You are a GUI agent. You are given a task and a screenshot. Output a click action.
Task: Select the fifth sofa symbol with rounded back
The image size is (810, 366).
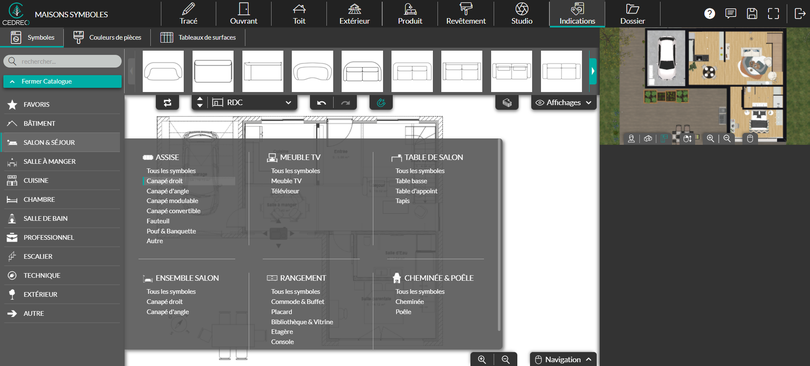tap(362, 71)
